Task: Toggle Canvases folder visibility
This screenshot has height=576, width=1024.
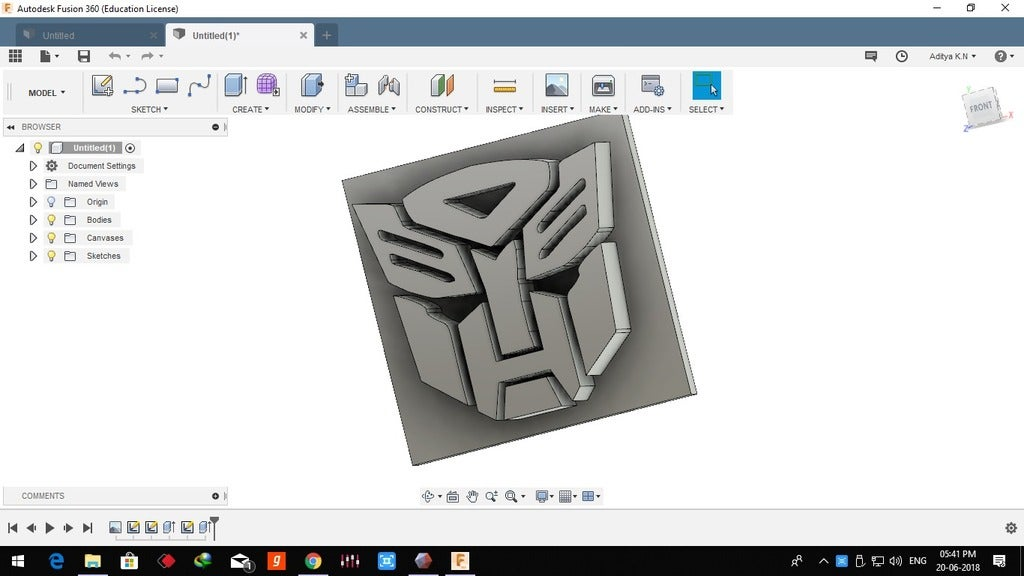Action: [51, 237]
